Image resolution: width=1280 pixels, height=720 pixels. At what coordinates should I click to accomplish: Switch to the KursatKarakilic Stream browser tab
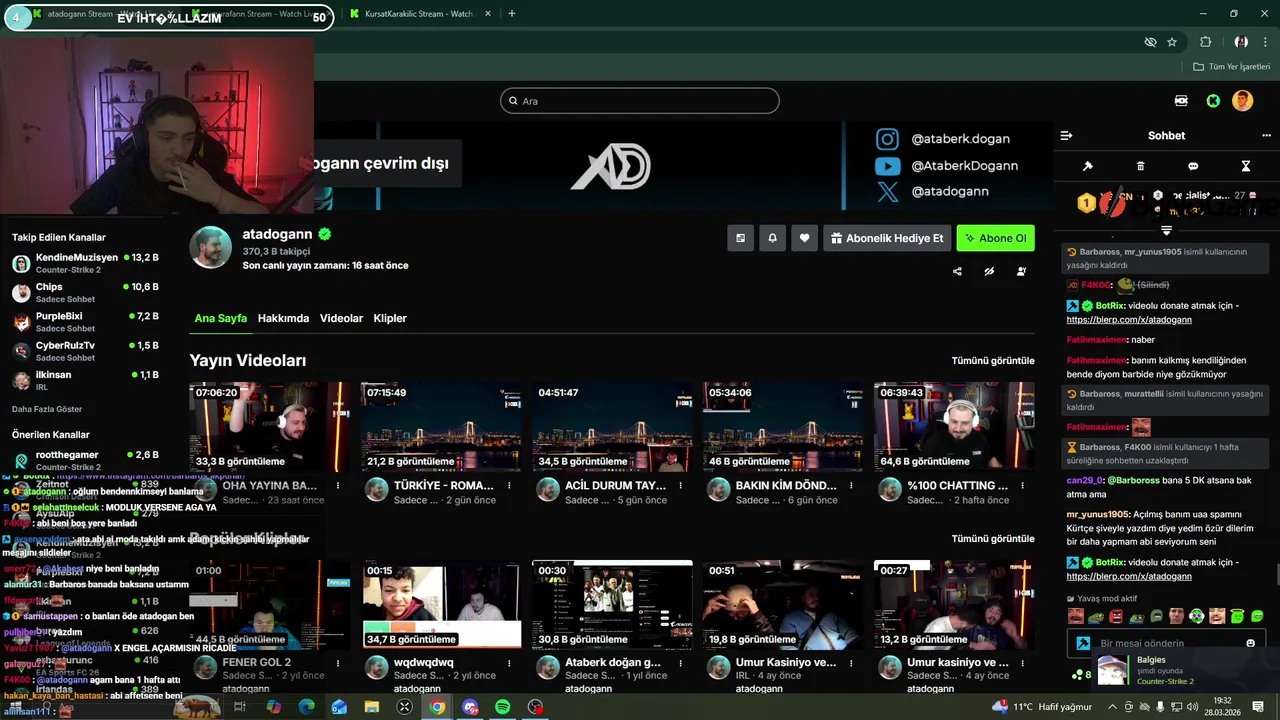point(418,14)
